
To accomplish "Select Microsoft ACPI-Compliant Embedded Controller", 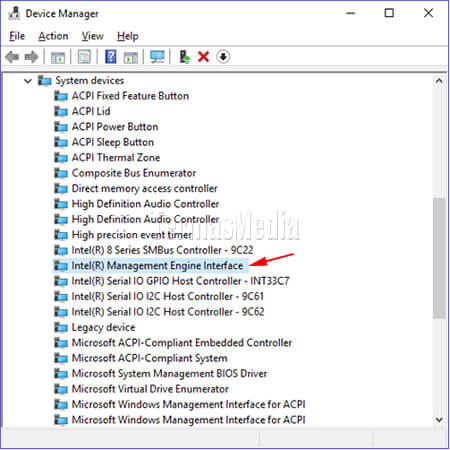I will (x=182, y=343).
